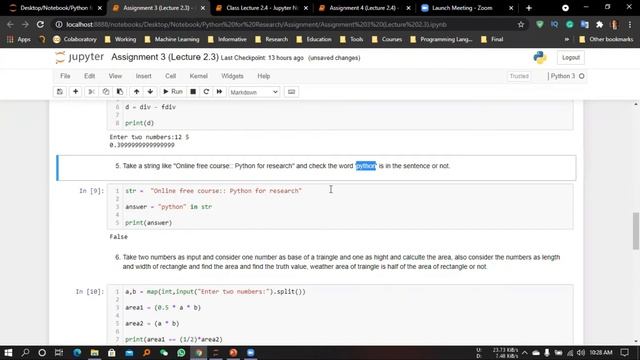The width and height of the screenshot is (640, 360).
Task: Open Windows search in taskbar
Action: (25, 352)
